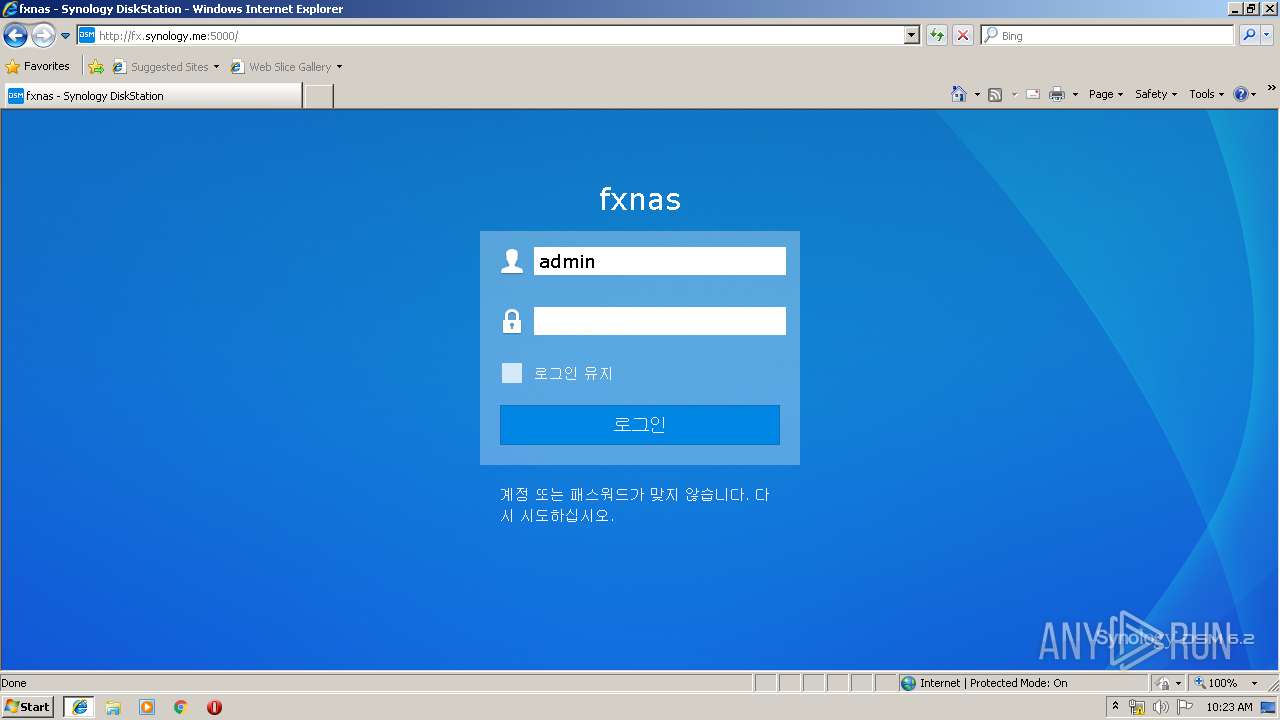Click the red Stop loading icon
The height and width of the screenshot is (720, 1280).
point(963,36)
